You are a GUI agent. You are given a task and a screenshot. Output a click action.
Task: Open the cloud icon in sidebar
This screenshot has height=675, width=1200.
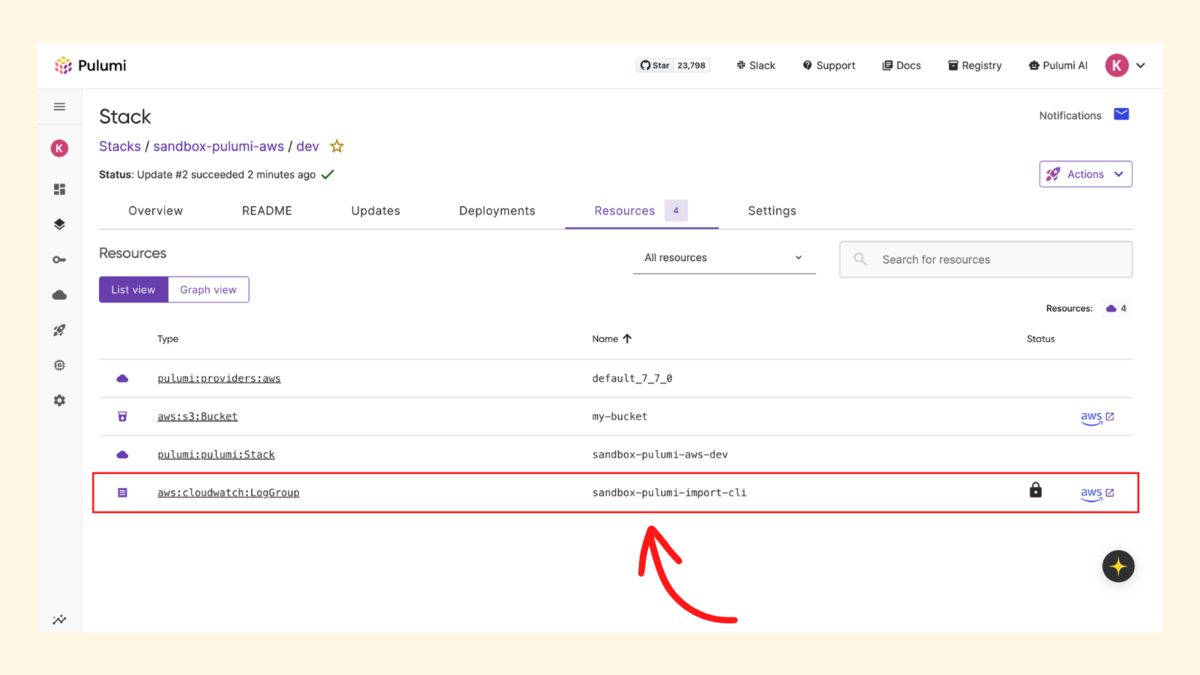pos(60,295)
